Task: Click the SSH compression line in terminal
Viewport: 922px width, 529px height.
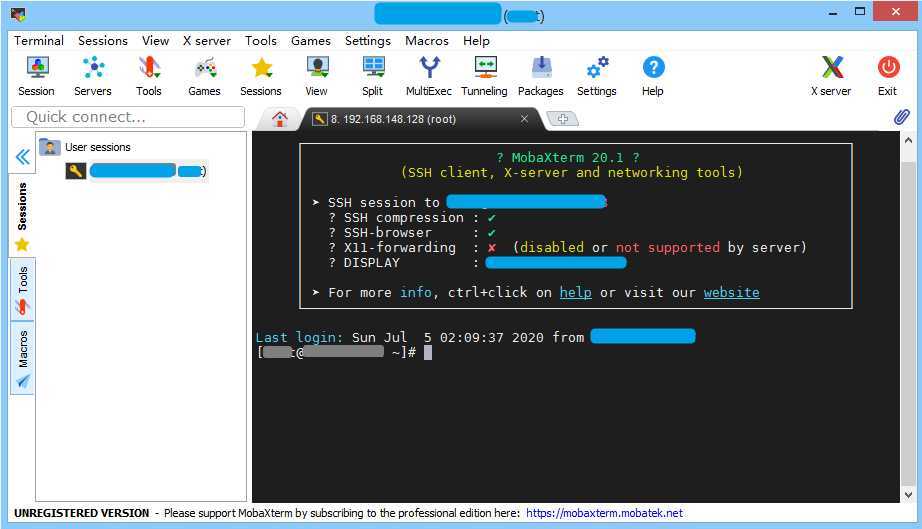Action: pos(412,217)
